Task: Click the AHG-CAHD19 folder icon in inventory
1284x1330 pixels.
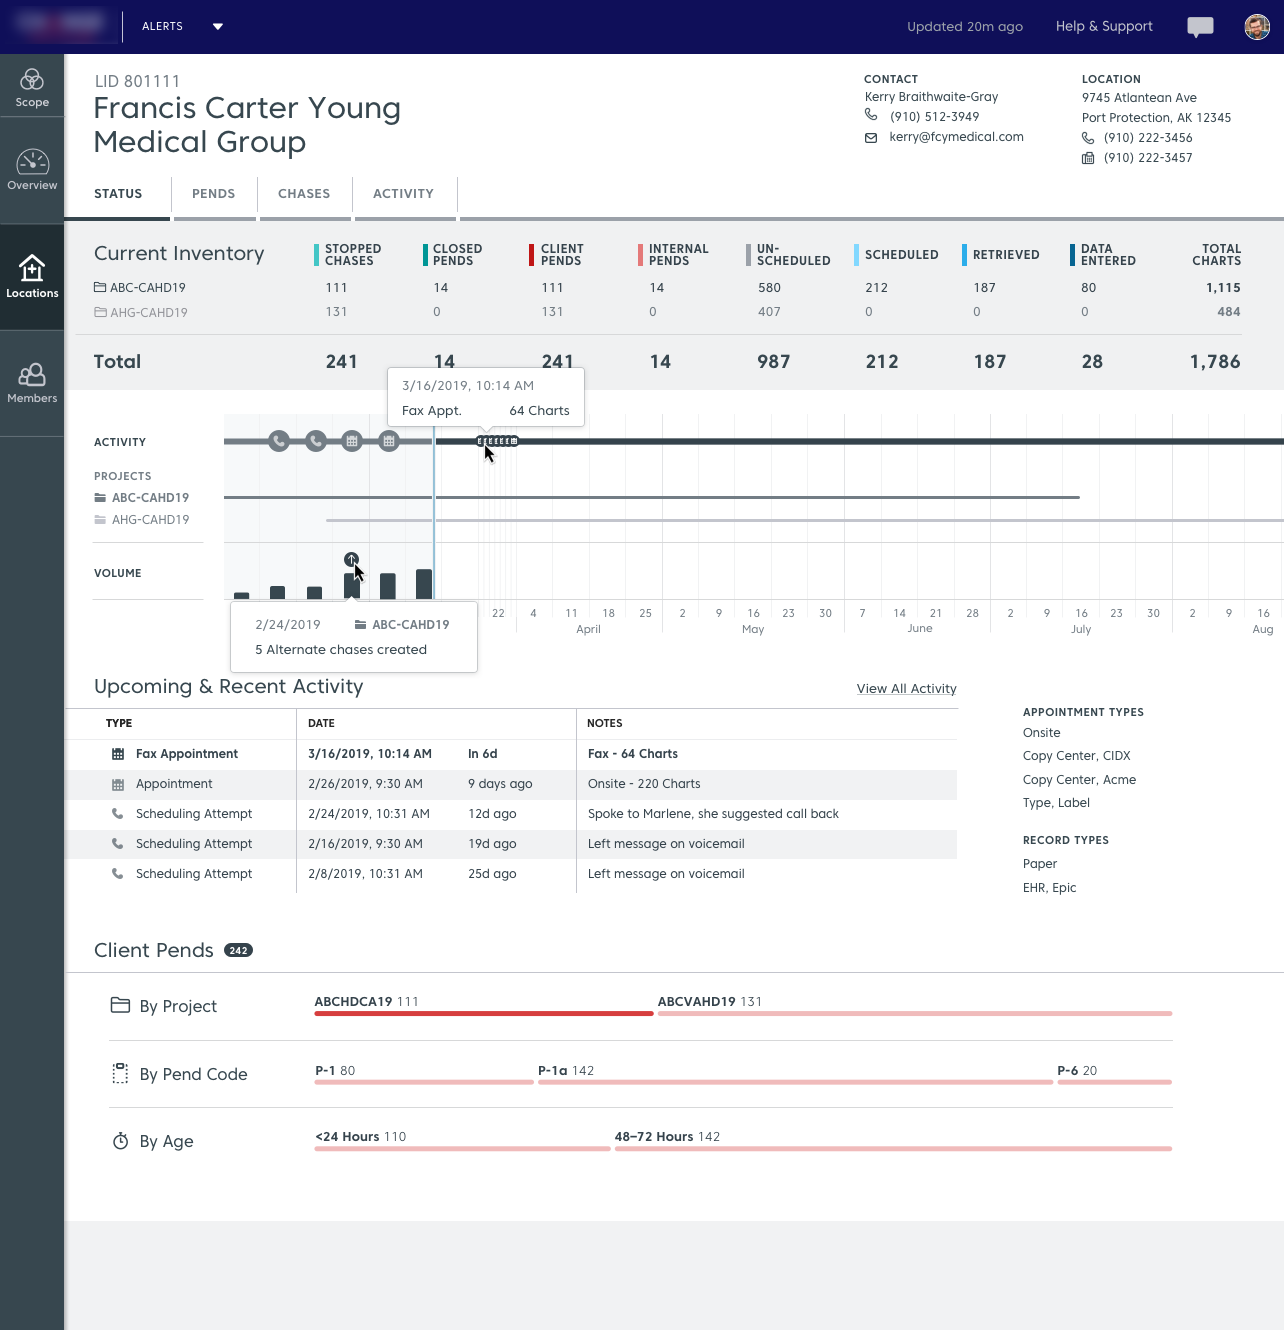Action: (x=100, y=312)
